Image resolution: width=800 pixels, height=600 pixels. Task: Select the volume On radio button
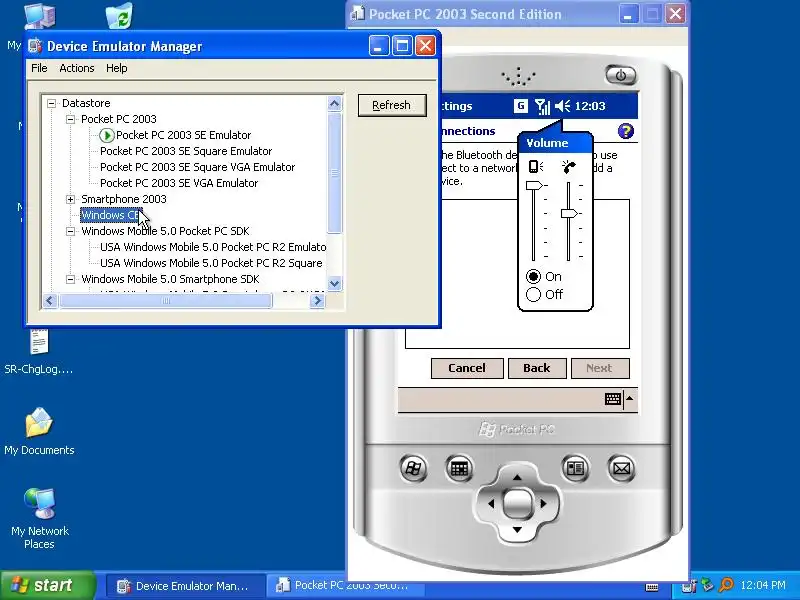(x=533, y=277)
